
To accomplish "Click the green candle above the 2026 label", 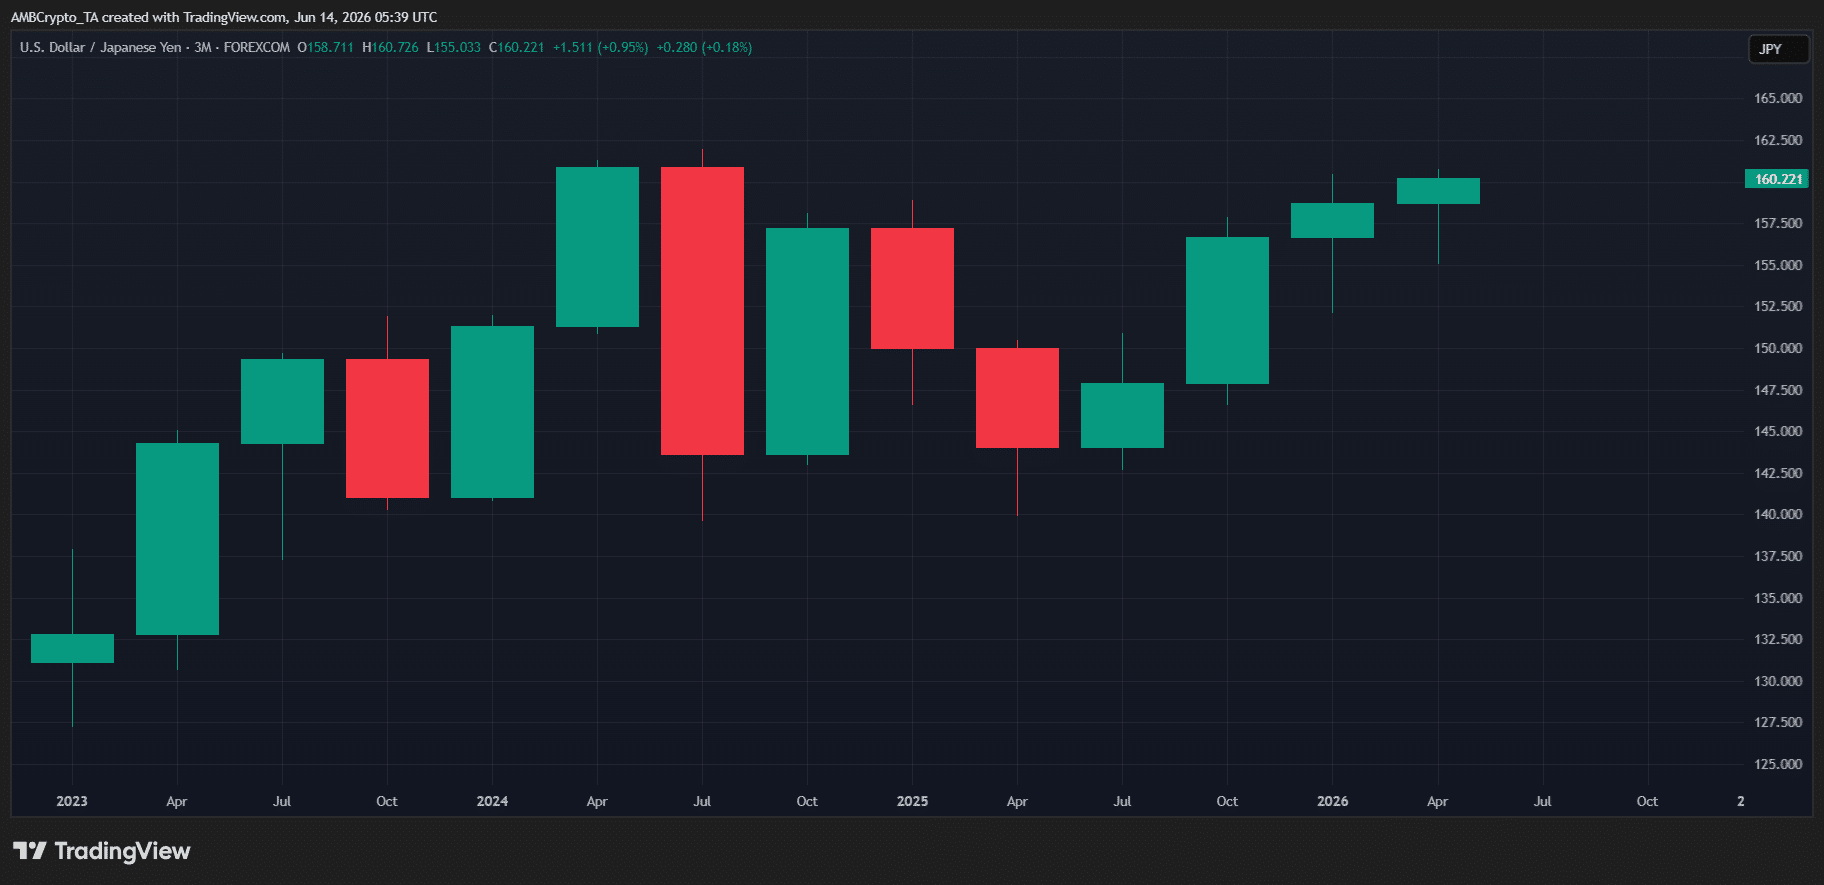I will (1332, 220).
